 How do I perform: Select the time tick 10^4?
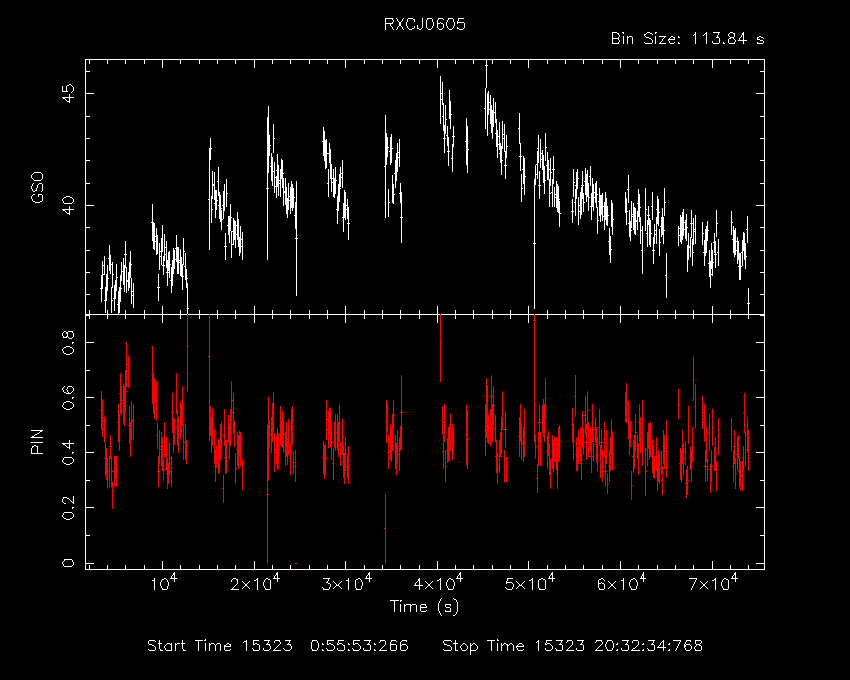(x=163, y=582)
